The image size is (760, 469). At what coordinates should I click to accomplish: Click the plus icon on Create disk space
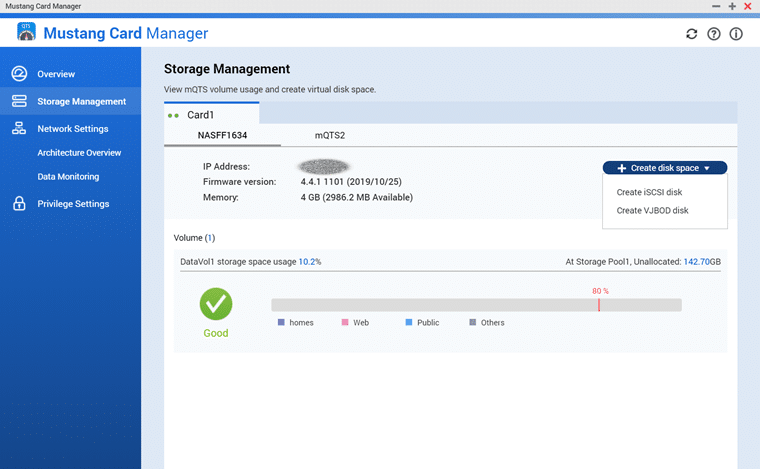621,168
